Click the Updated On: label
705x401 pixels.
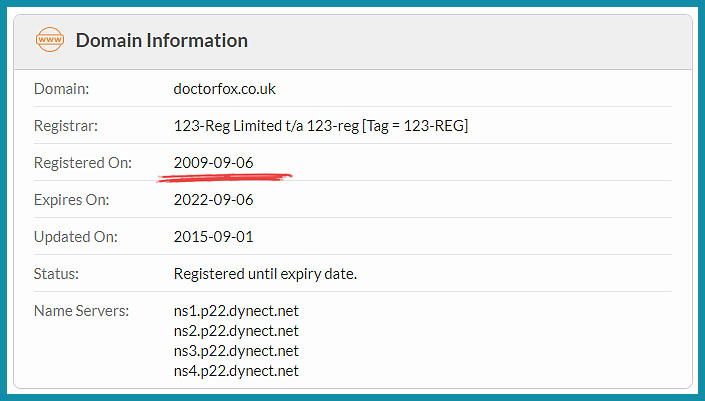coord(76,236)
